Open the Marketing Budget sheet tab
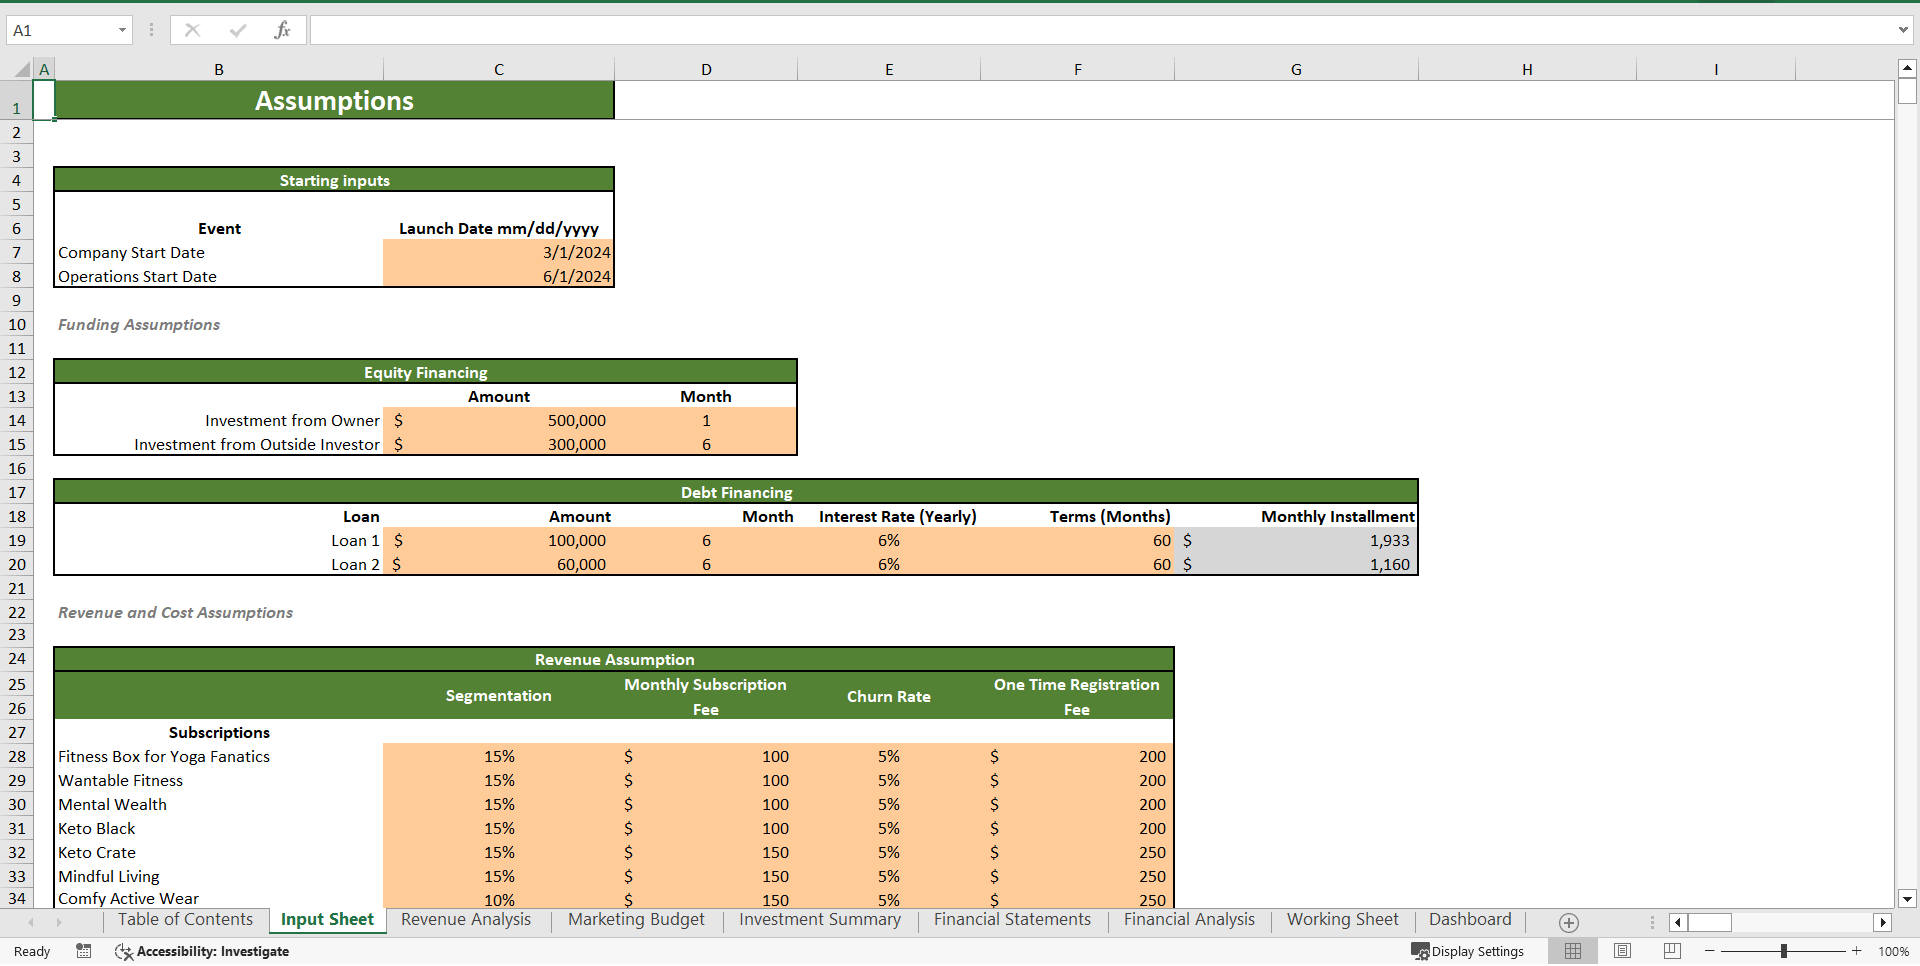Viewport: 1920px width, 966px height. coord(636,920)
